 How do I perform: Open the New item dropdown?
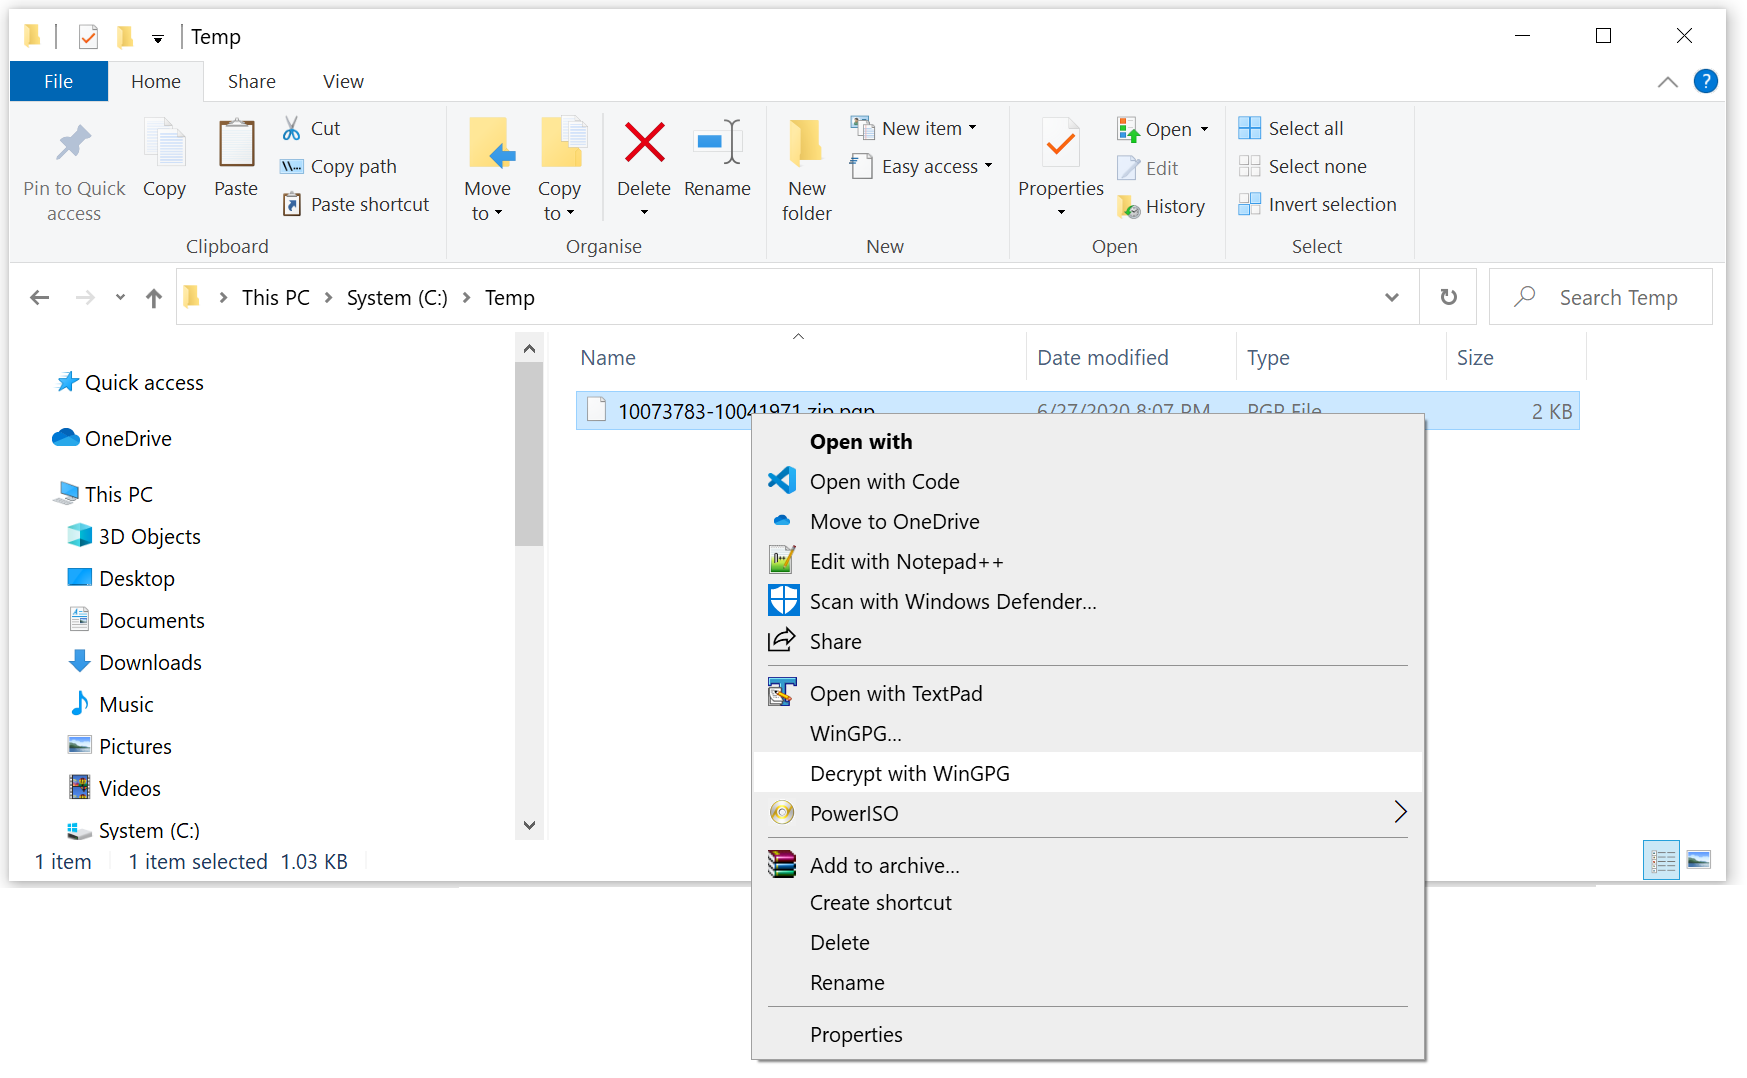pos(922,128)
